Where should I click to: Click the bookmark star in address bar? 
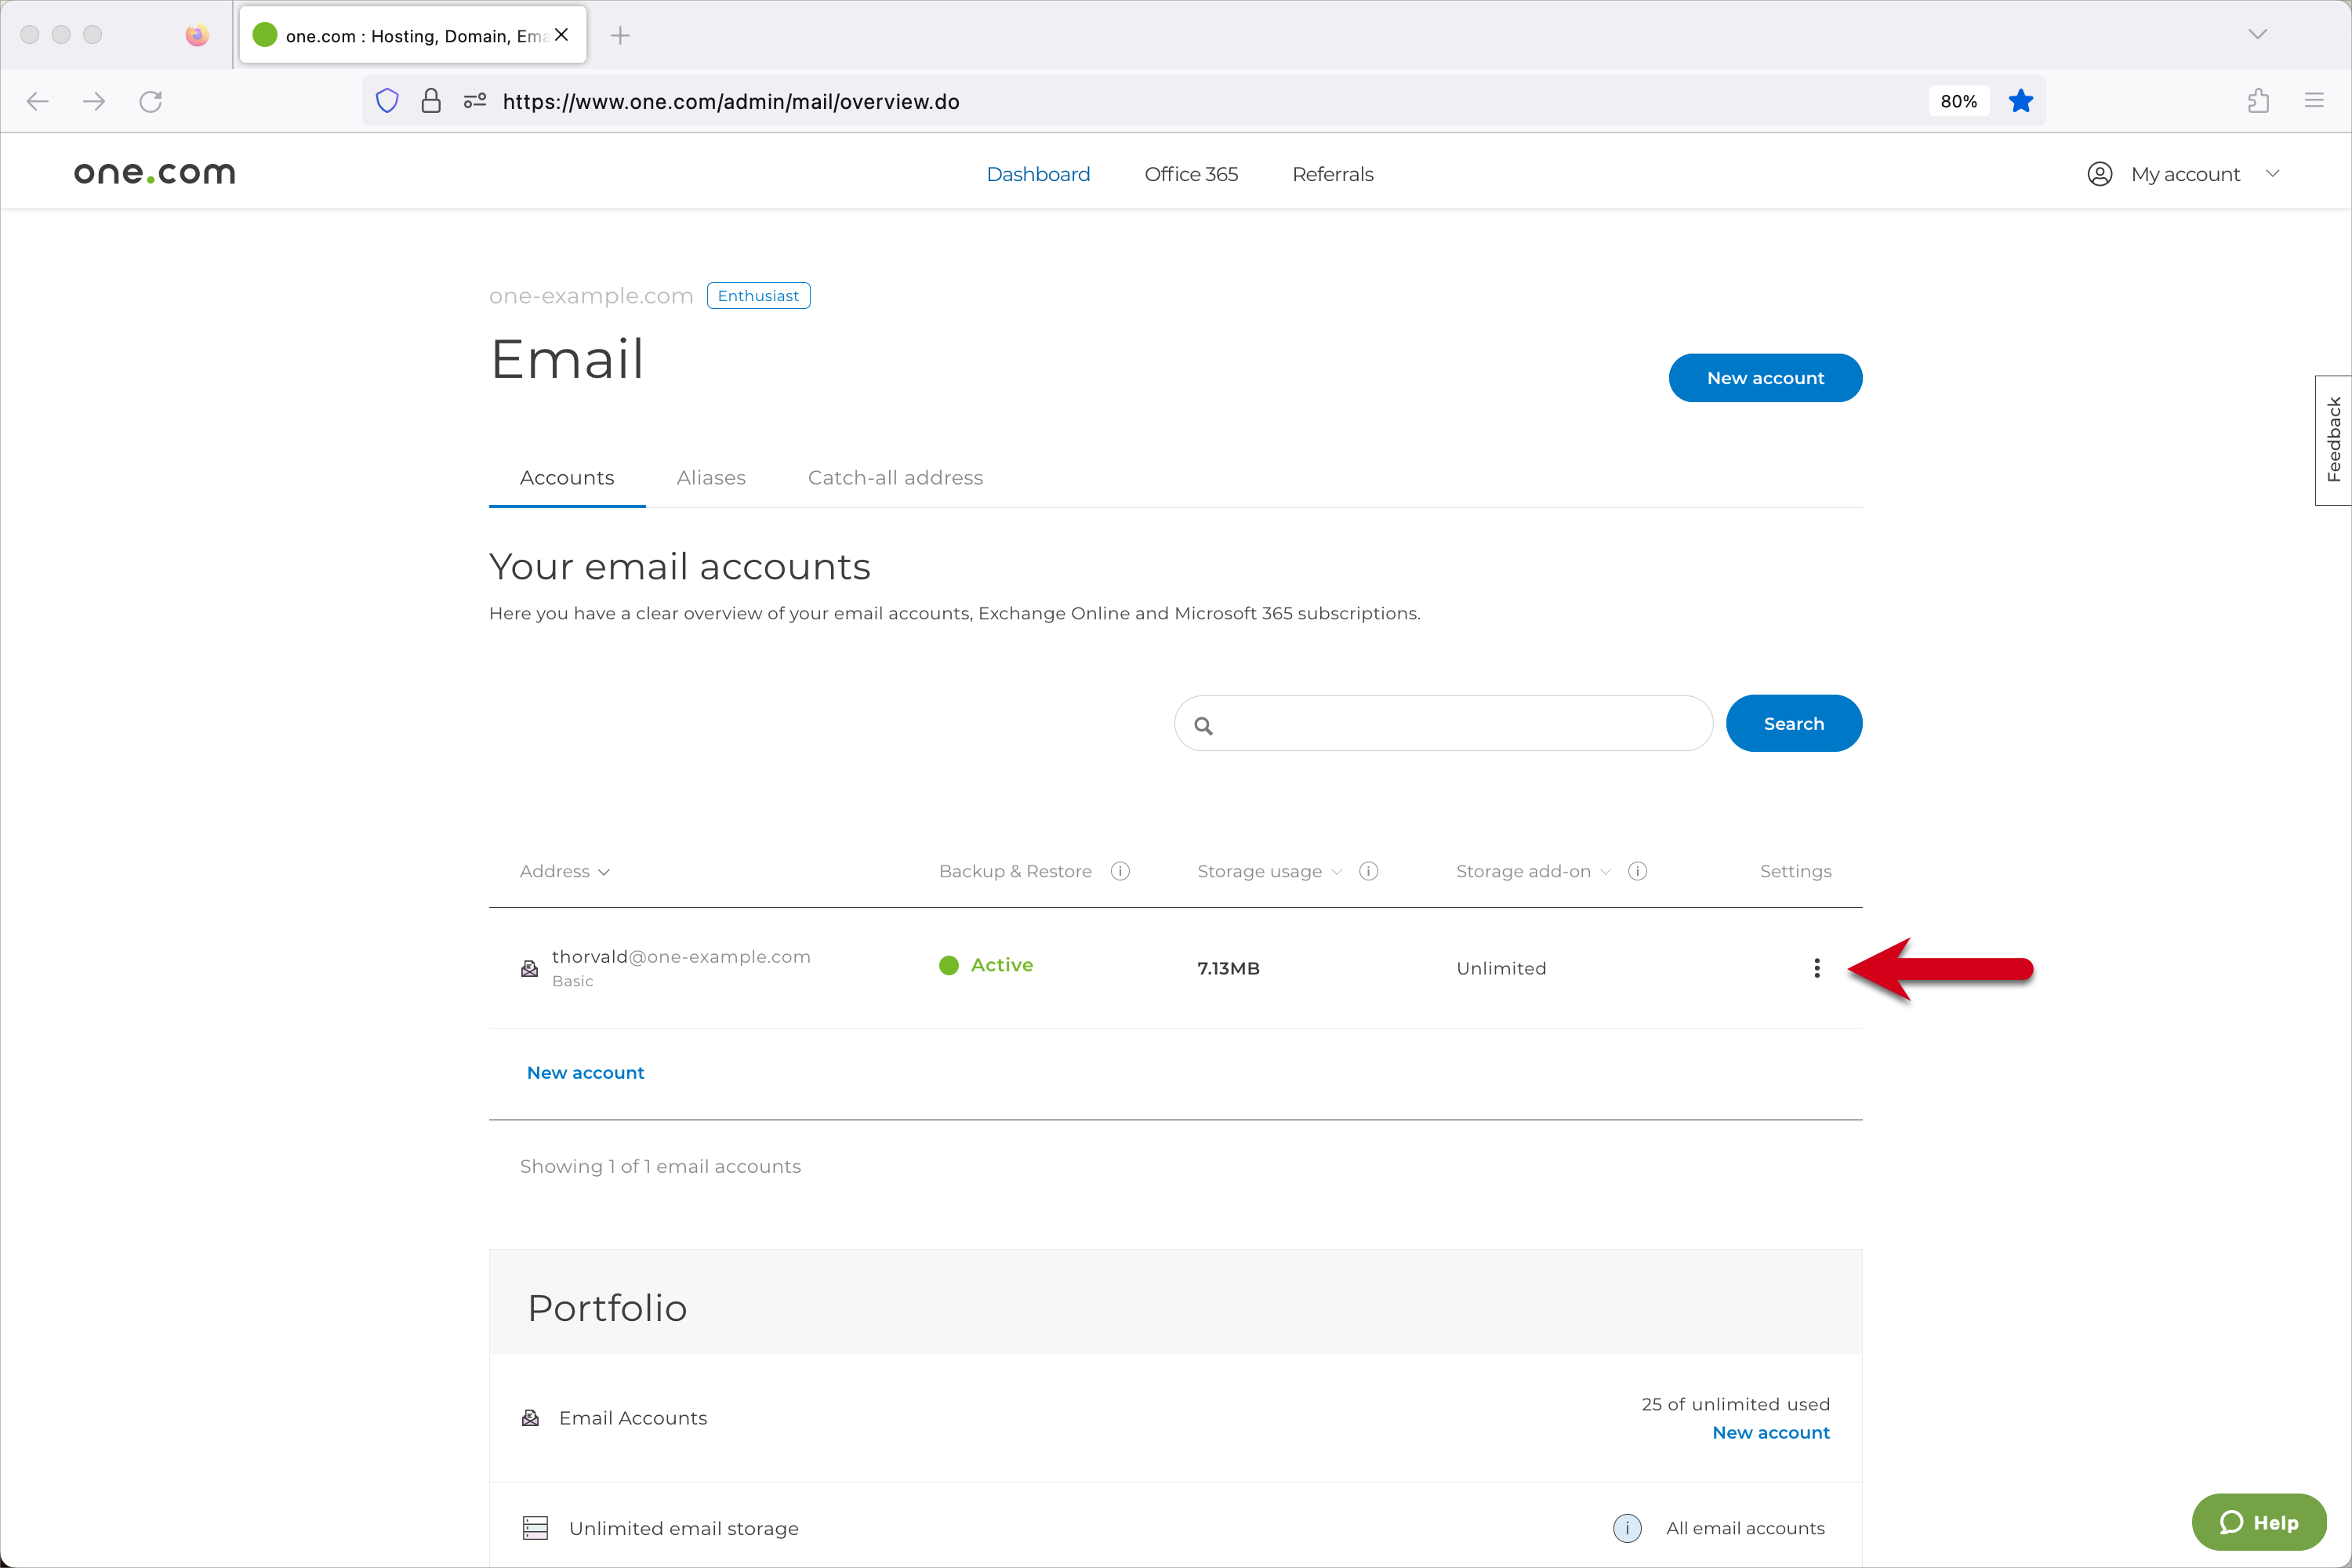(2020, 101)
